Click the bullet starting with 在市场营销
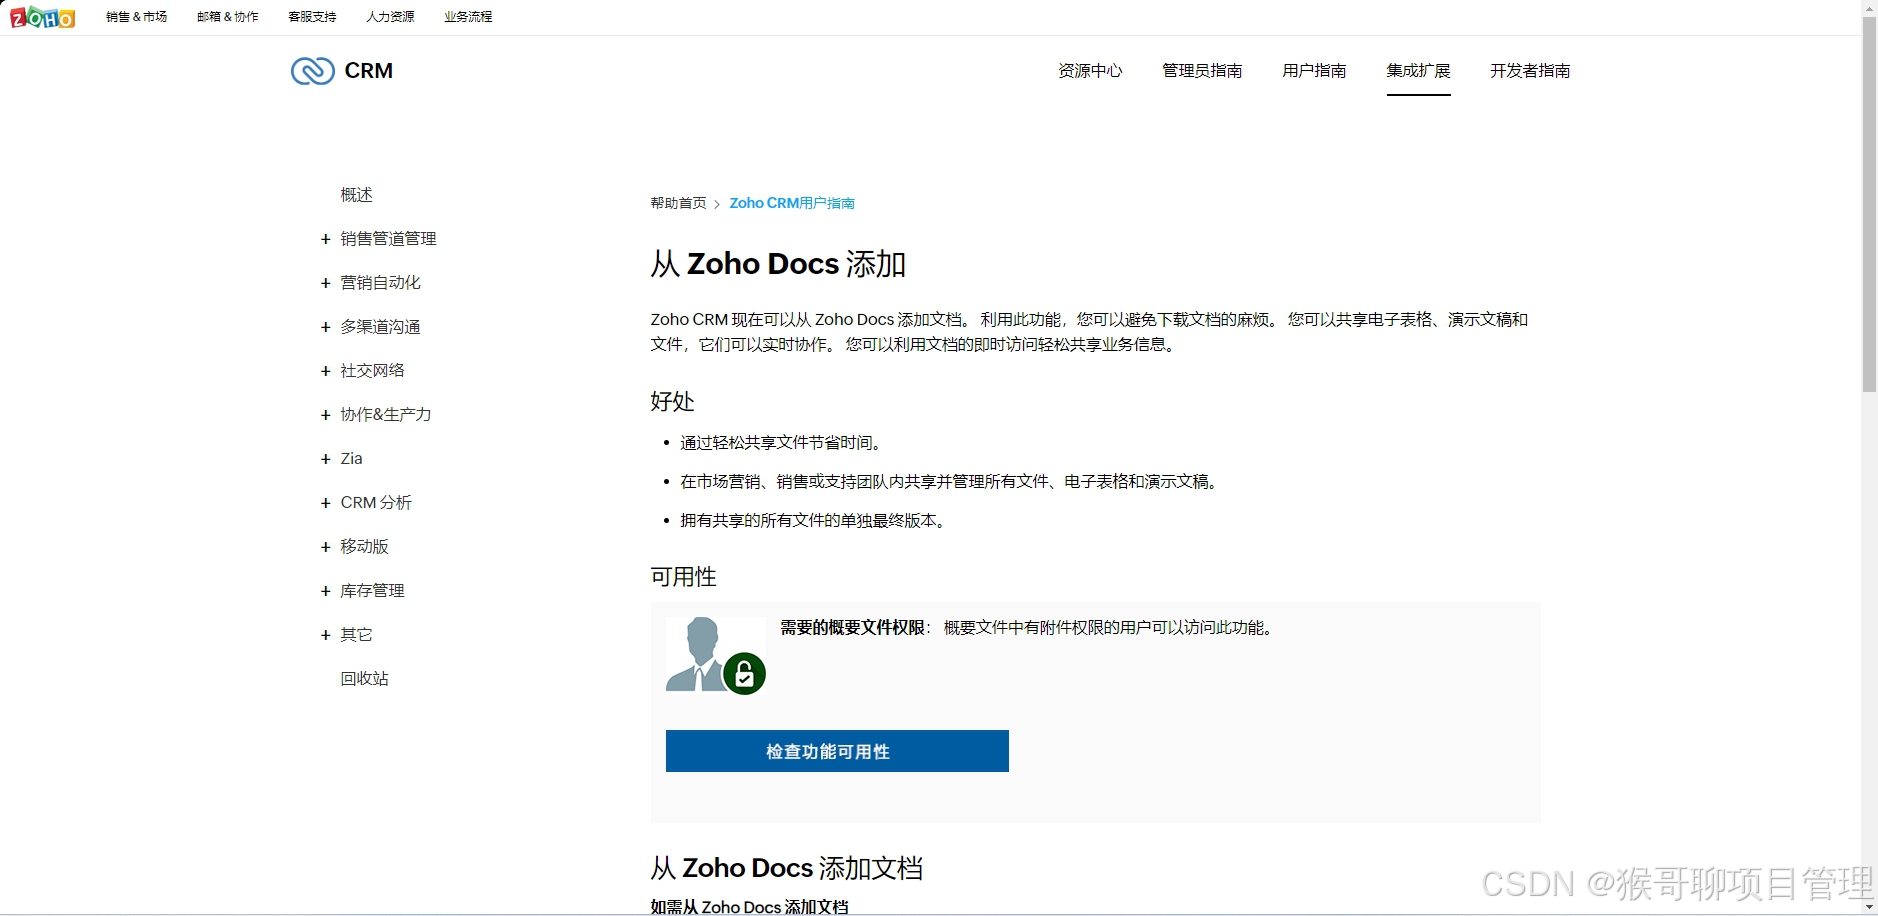The height and width of the screenshot is (916, 1878). click(948, 482)
